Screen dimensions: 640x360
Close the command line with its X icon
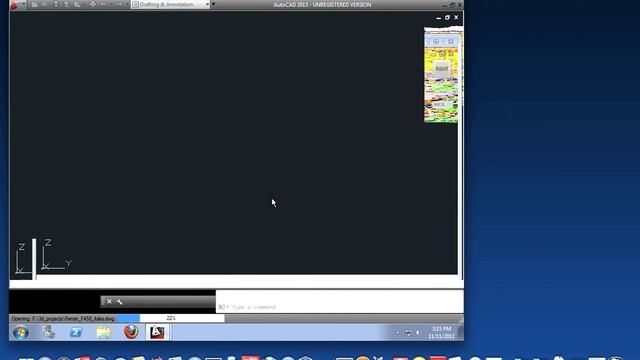109,301
